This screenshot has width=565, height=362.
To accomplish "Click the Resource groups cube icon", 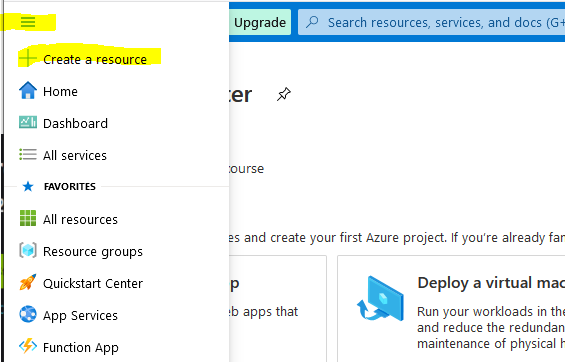I will click(28, 250).
